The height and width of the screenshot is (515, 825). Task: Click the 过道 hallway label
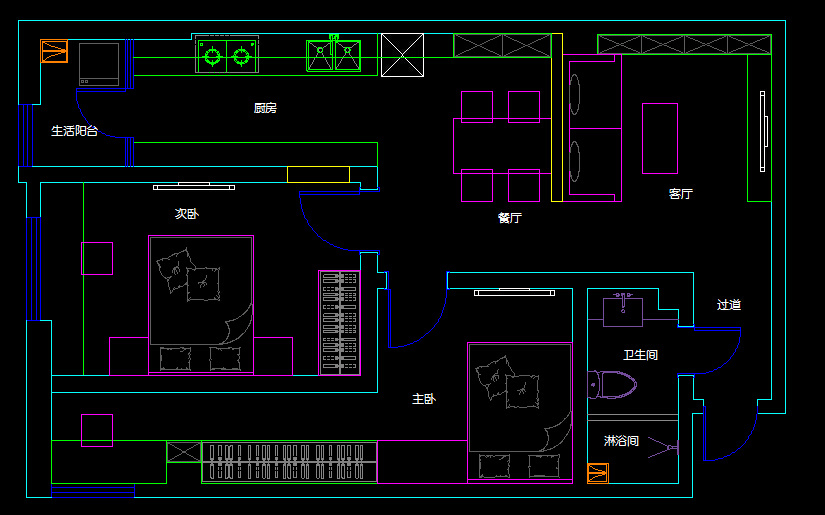(x=729, y=305)
